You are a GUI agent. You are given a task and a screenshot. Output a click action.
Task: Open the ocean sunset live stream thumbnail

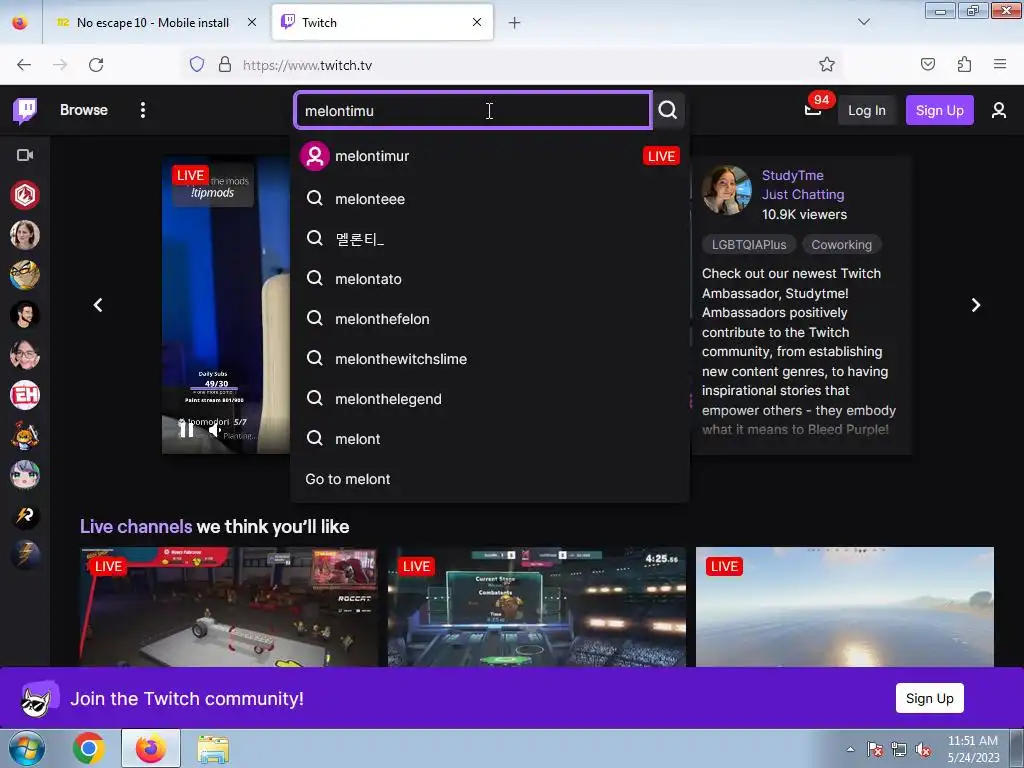pos(844,607)
